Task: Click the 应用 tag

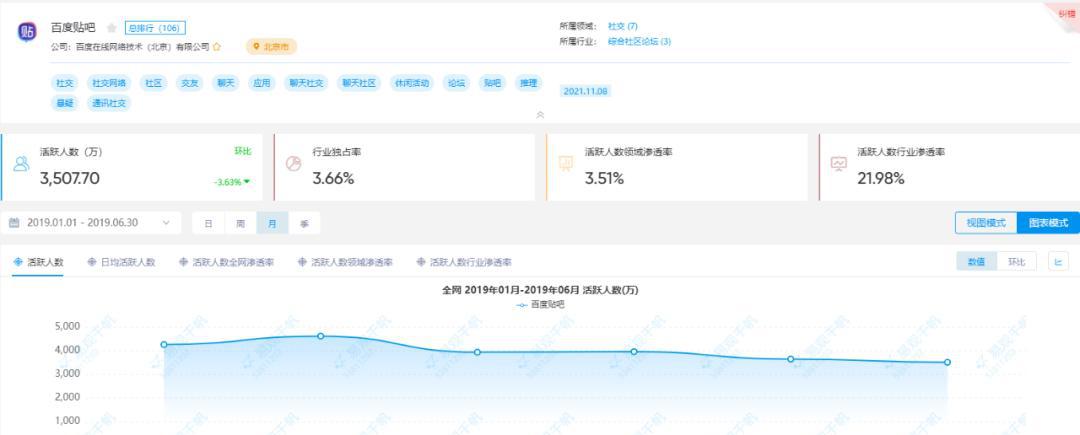Action: [261, 83]
